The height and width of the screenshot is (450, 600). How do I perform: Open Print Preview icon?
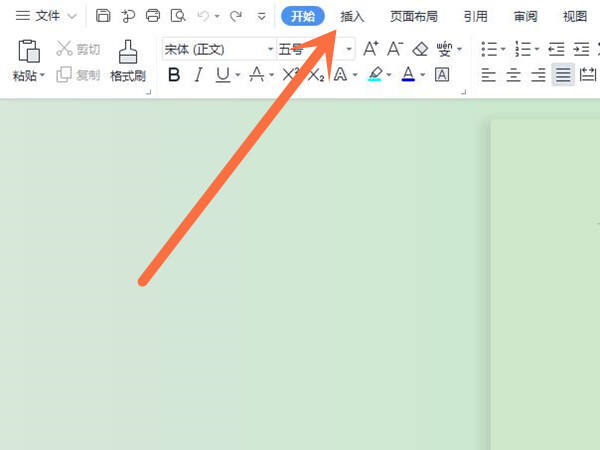pos(178,16)
